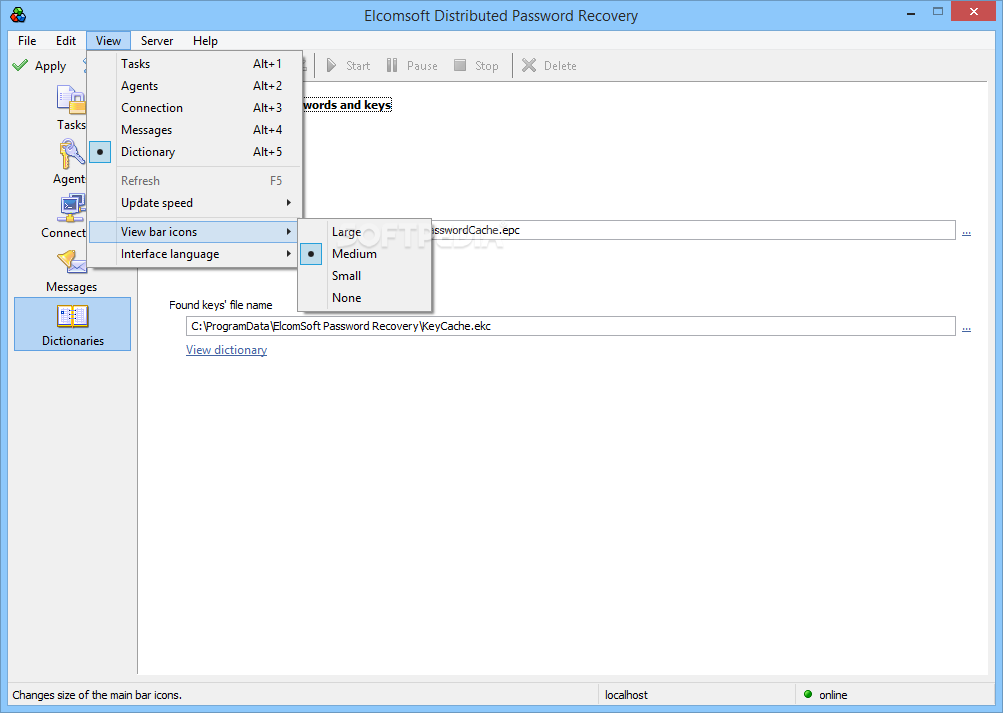Click the 'Found keys' file name' label
Image resolution: width=1003 pixels, height=713 pixels.
[x=221, y=305]
